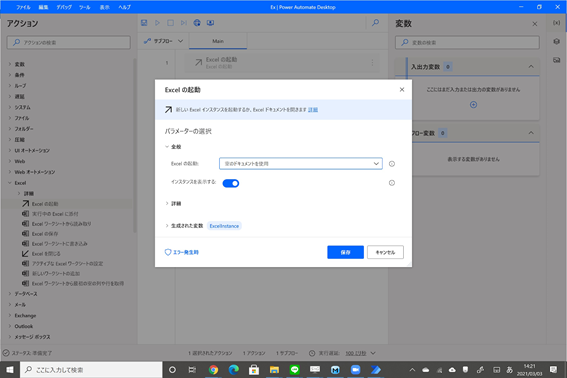Open the Excel の起動 dropdown

point(300,163)
